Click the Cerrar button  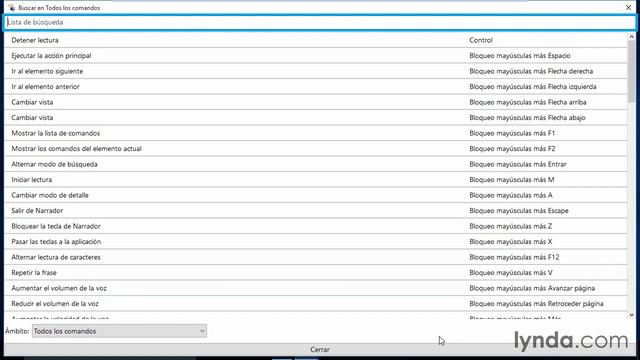pos(320,349)
